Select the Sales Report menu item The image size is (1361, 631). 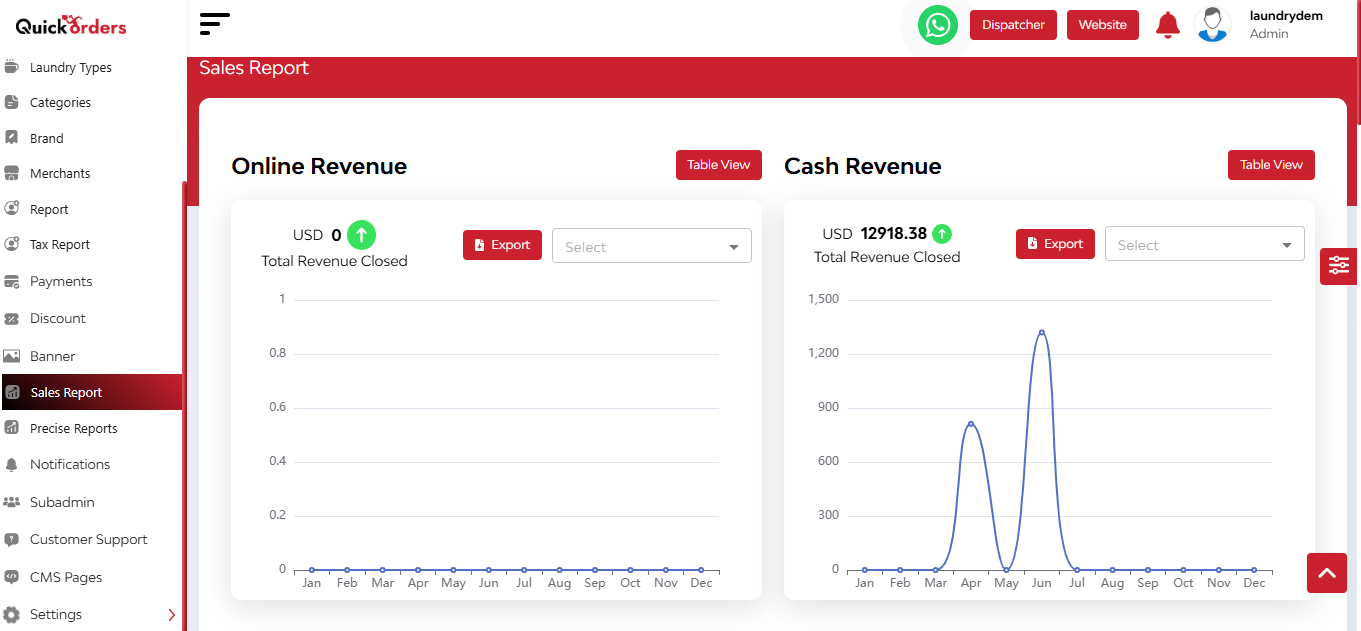pyautogui.click(x=91, y=392)
